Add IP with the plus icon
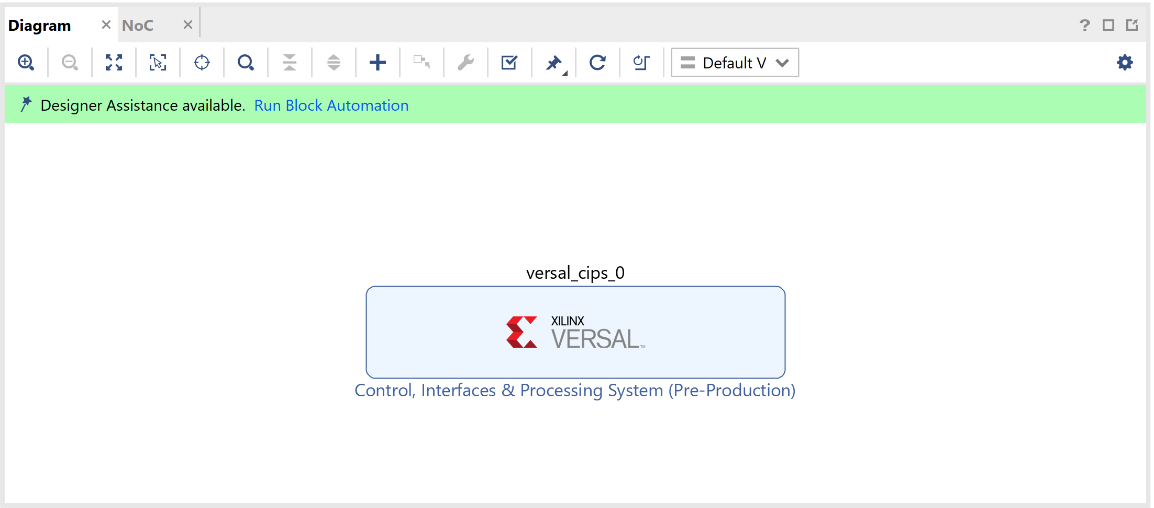The width and height of the screenshot is (1154, 508). tap(377, 63)
